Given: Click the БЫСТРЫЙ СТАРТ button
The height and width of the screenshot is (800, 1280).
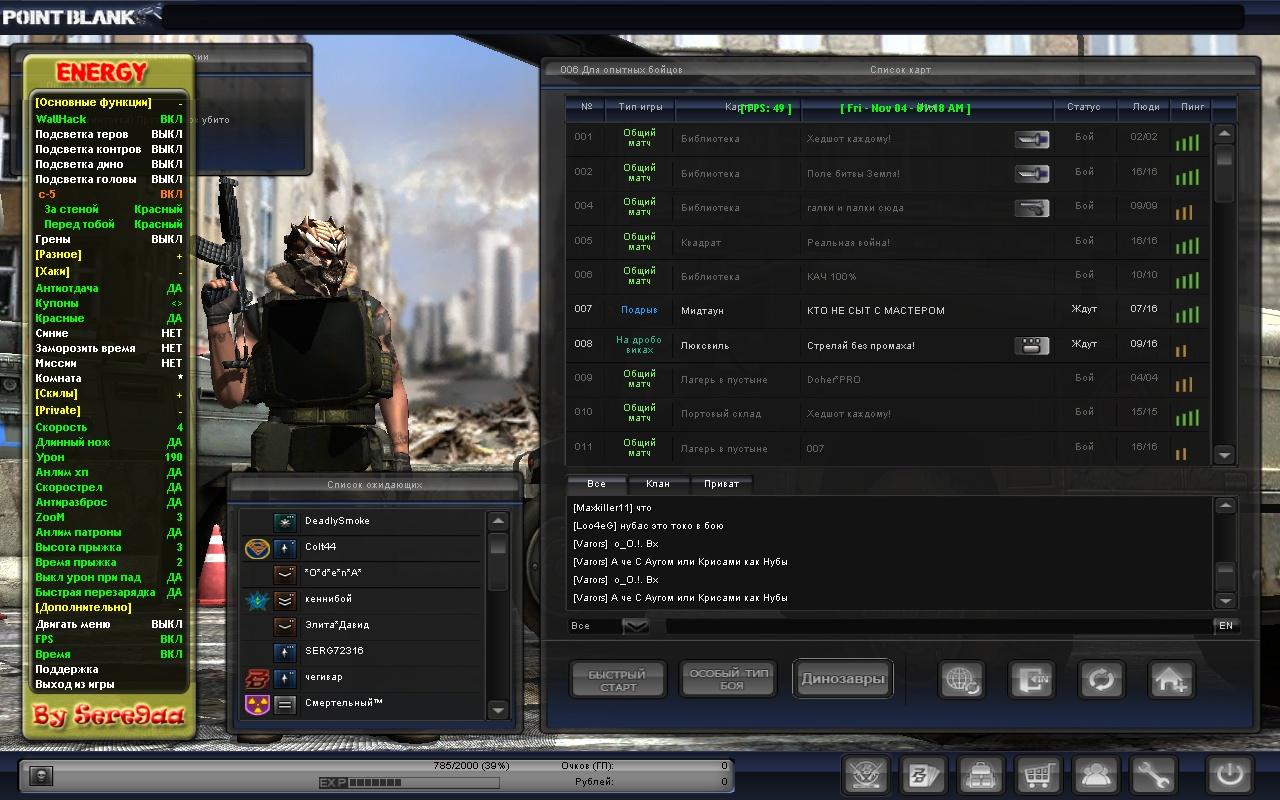Looking at the screenshot, I should [618, 681].
